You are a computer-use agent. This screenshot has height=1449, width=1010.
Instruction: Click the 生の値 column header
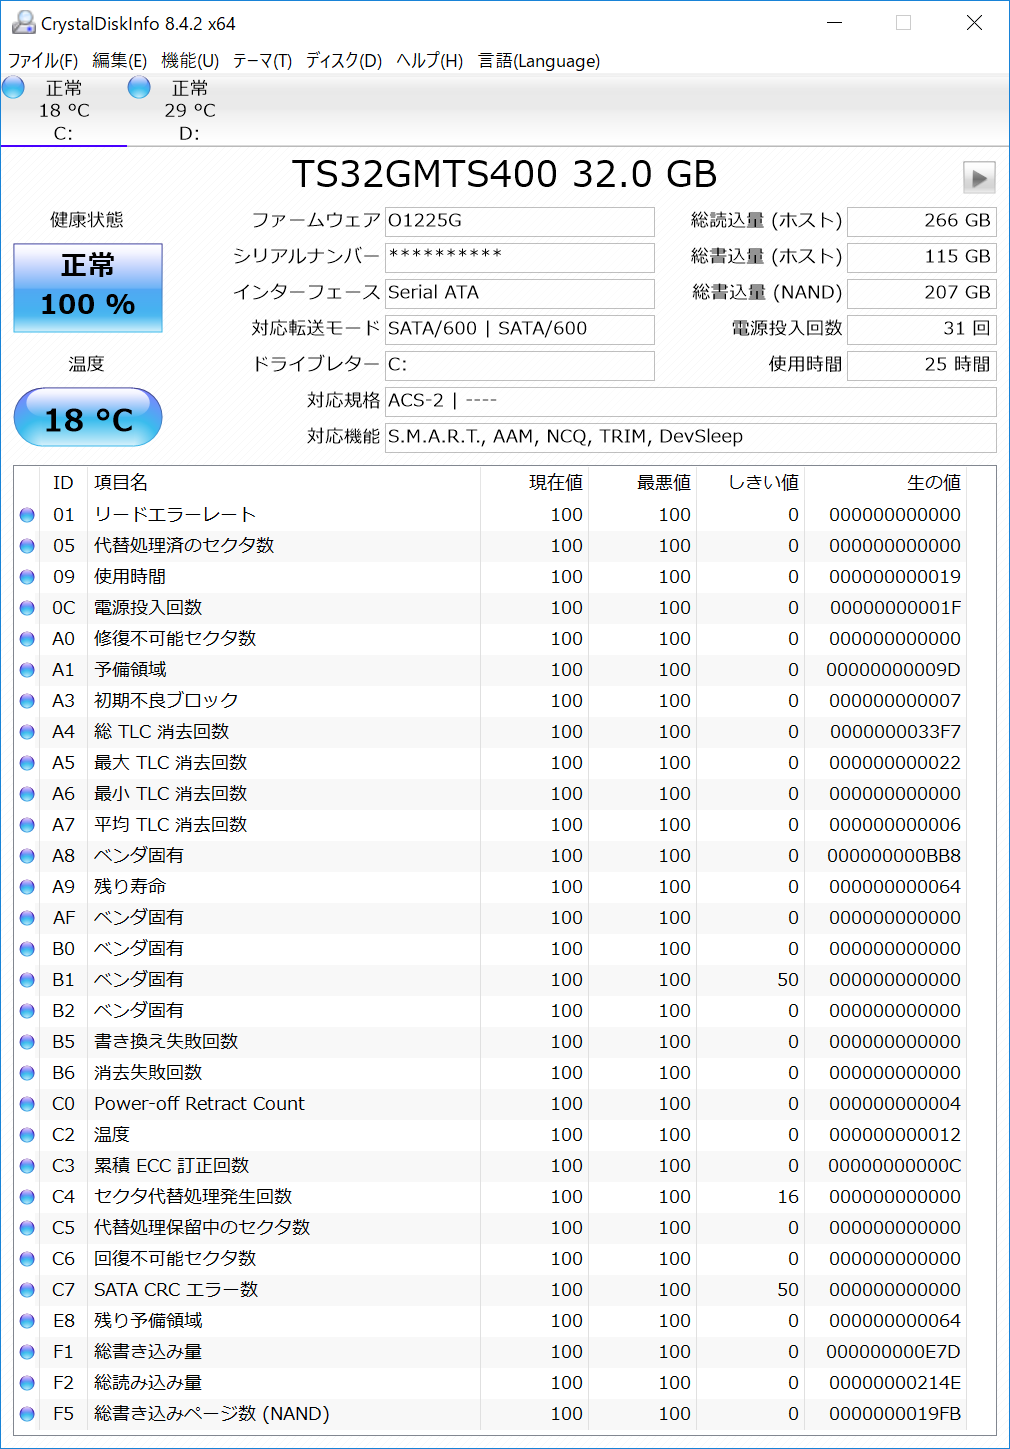pyautogui.click(x=933, y=483)
